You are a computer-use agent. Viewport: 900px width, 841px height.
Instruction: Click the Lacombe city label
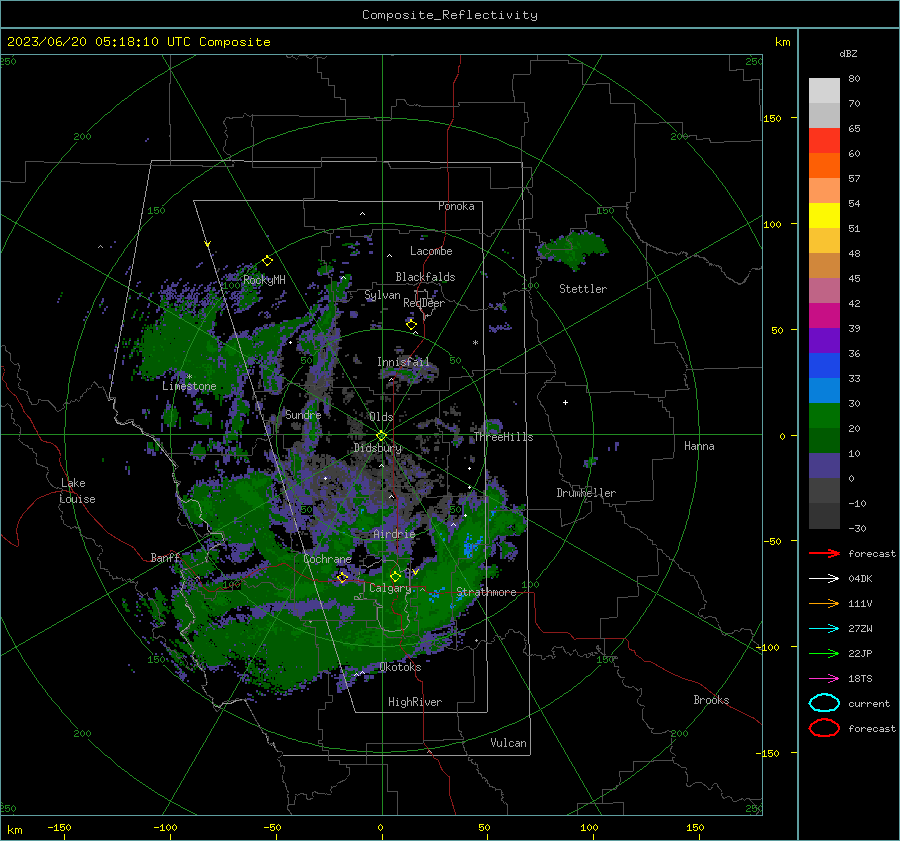point(431,251)
